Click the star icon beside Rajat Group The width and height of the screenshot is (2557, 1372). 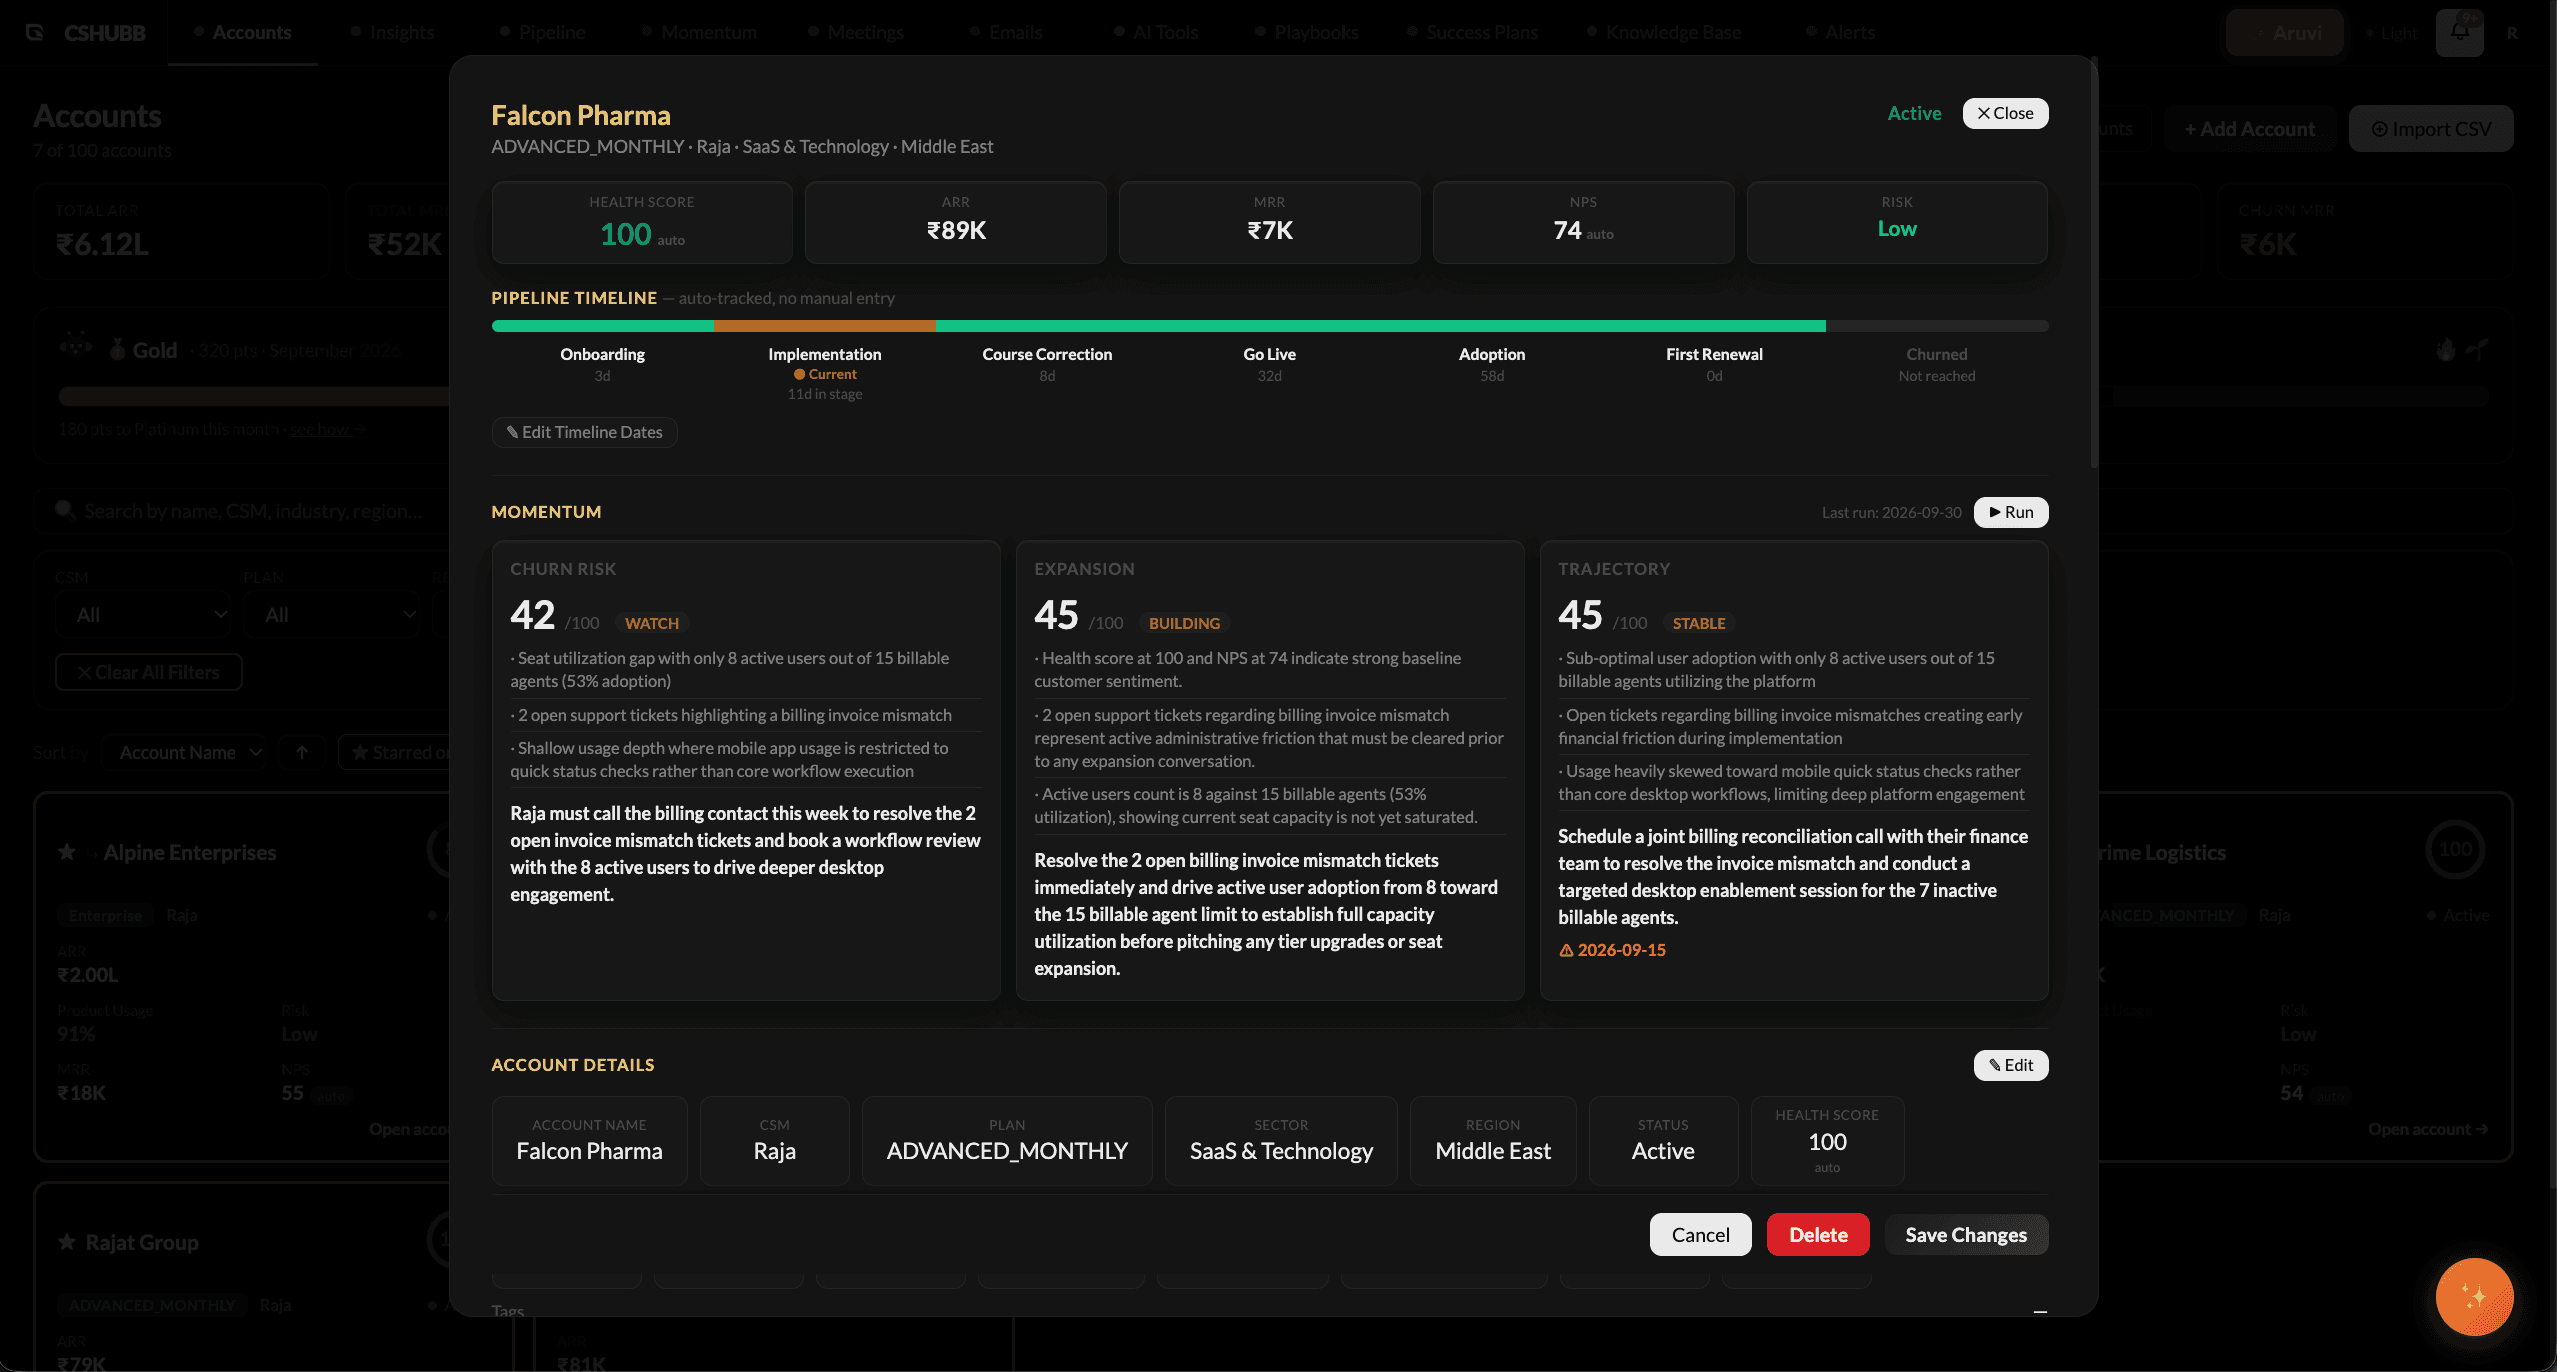click(67, 1242)
